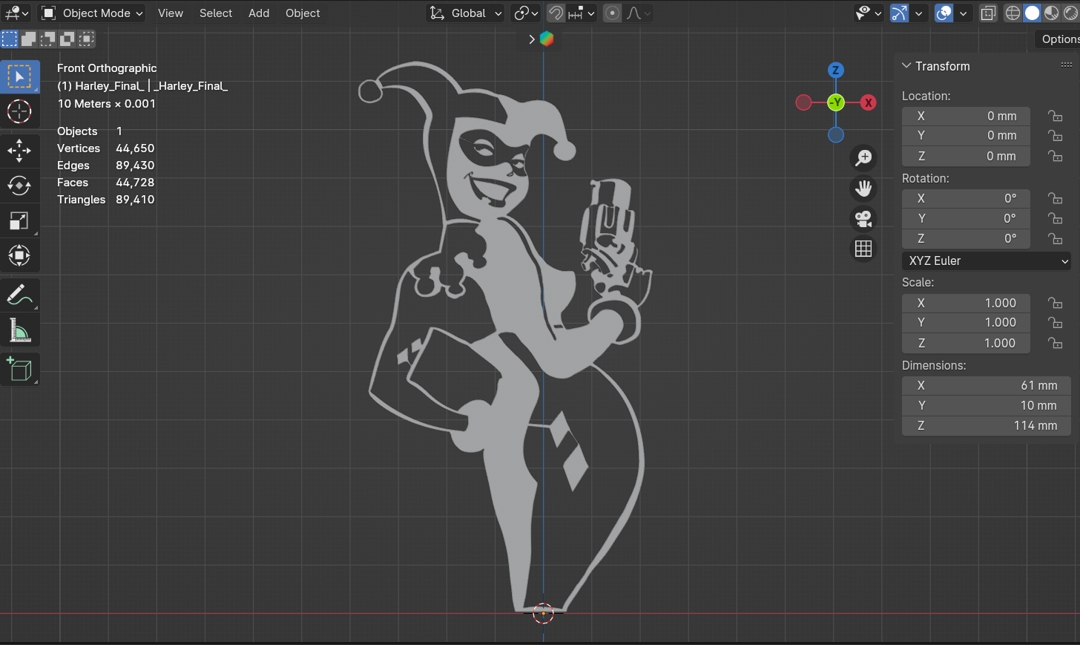Screen dimensions: 1080x645
Task: Select the Measure tool
Action: click(20, 329)
